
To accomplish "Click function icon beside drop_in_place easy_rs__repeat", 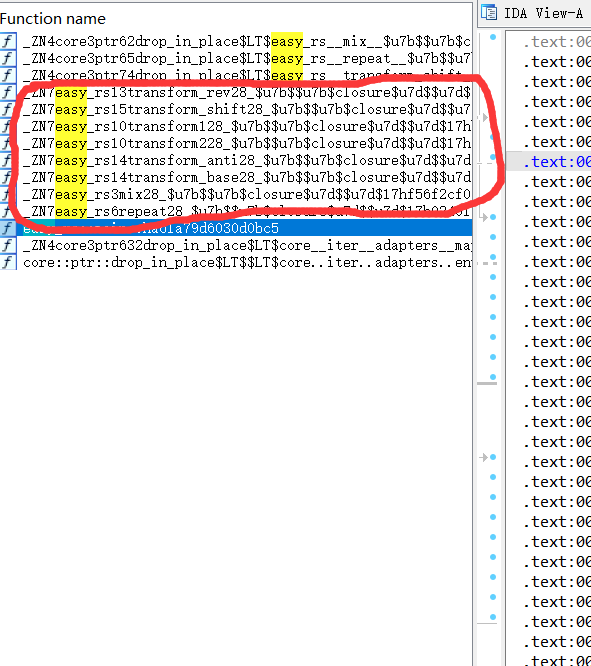I will point(8,58).
